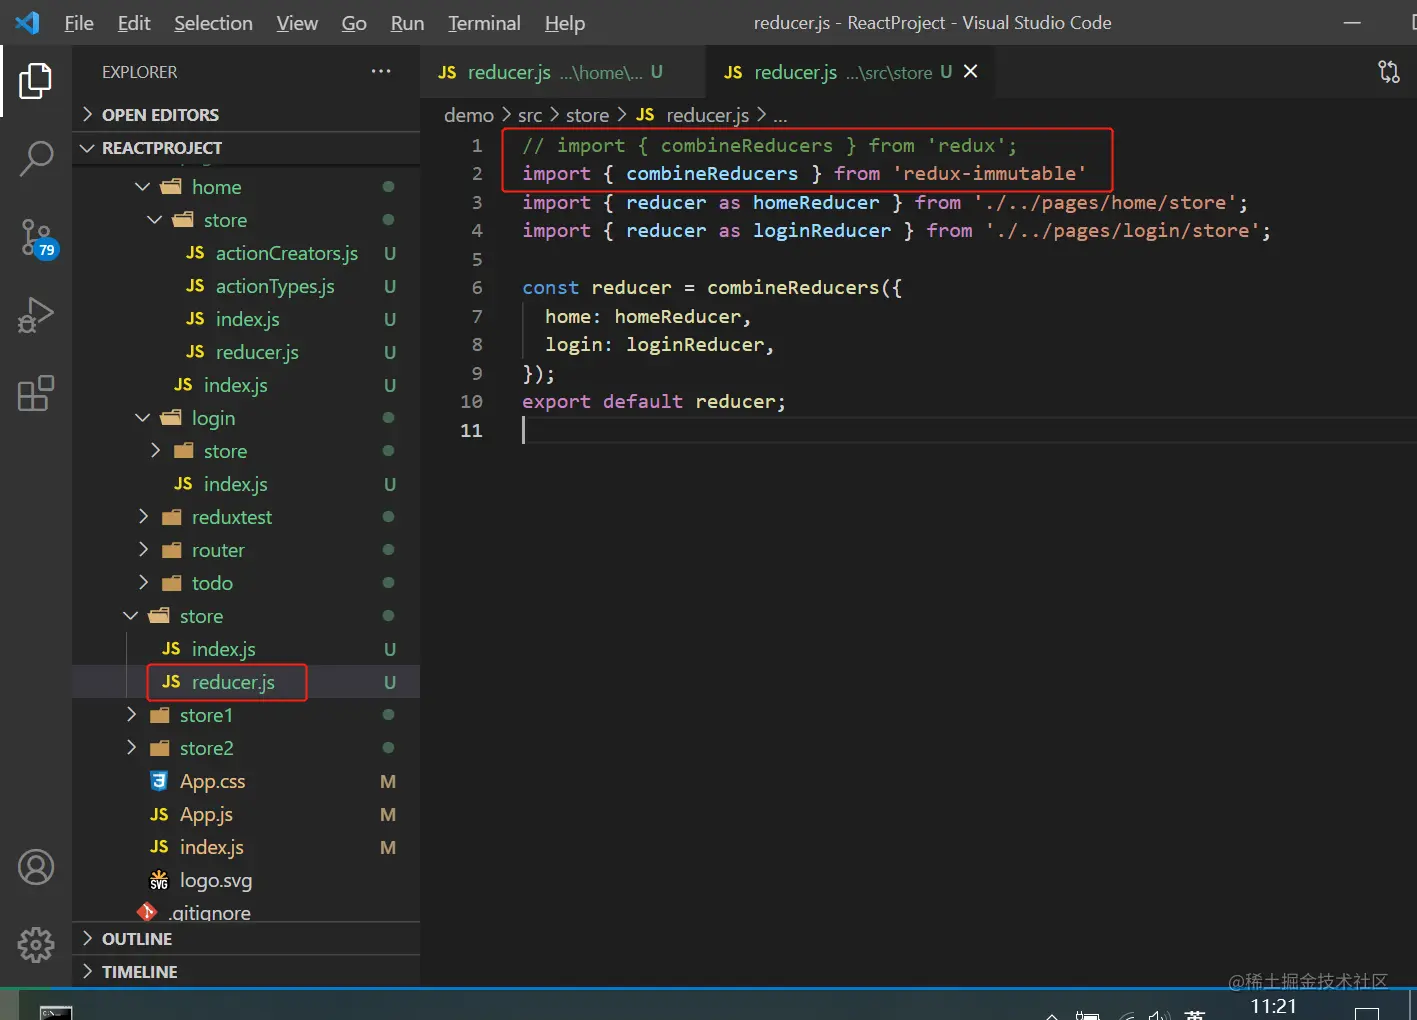Expand the reduxtest folder

[231, 517]
